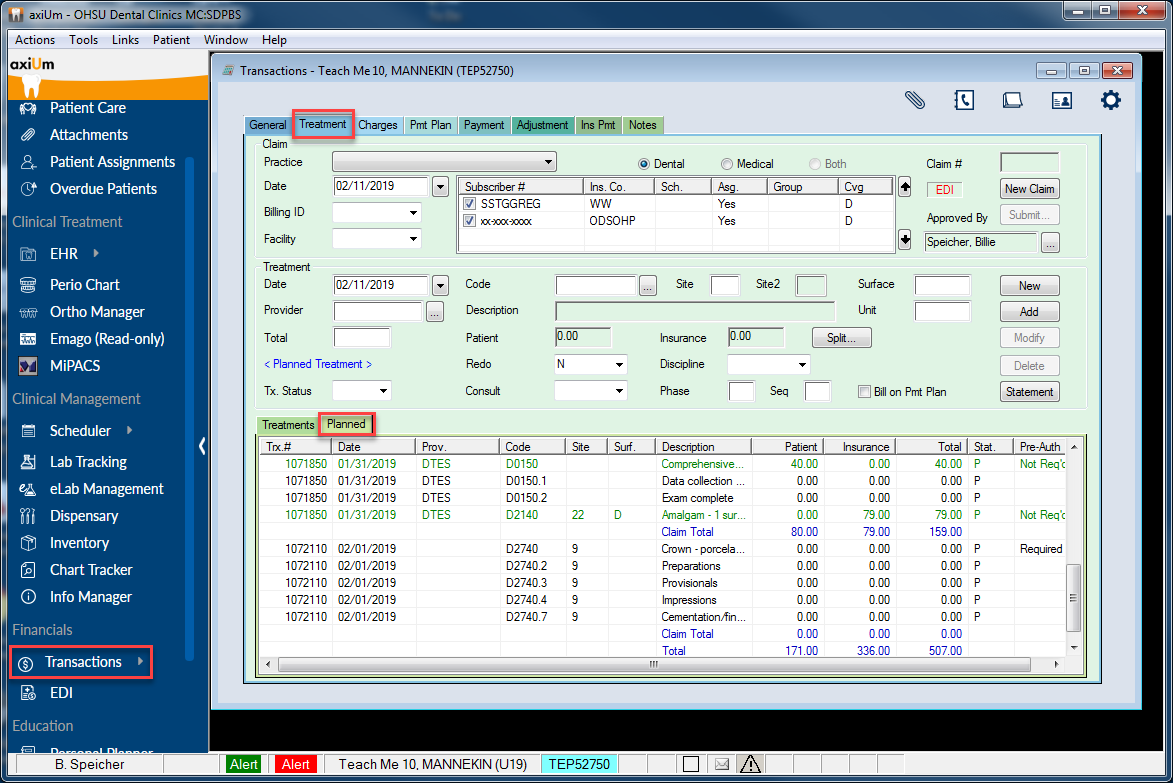Switch to the Charges tab

tap(378, 126)
